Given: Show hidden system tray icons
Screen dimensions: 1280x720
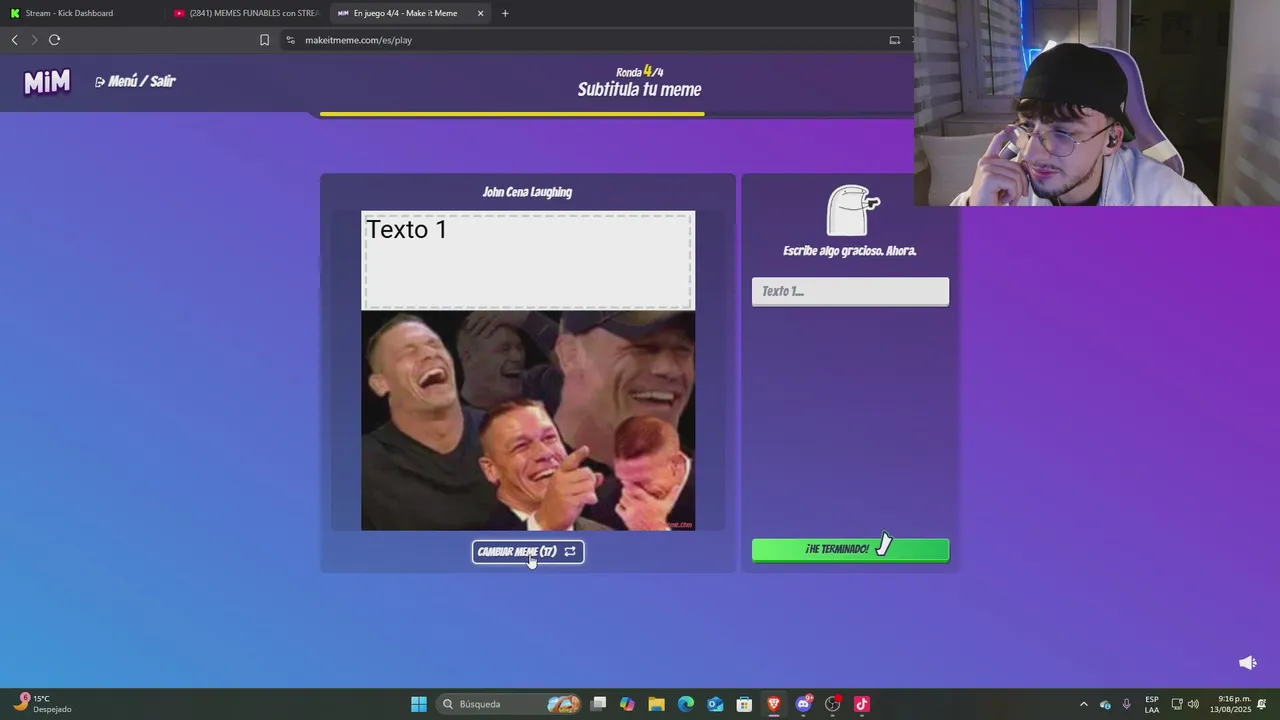Looking at the screenshot, I should pos(1083,704).
